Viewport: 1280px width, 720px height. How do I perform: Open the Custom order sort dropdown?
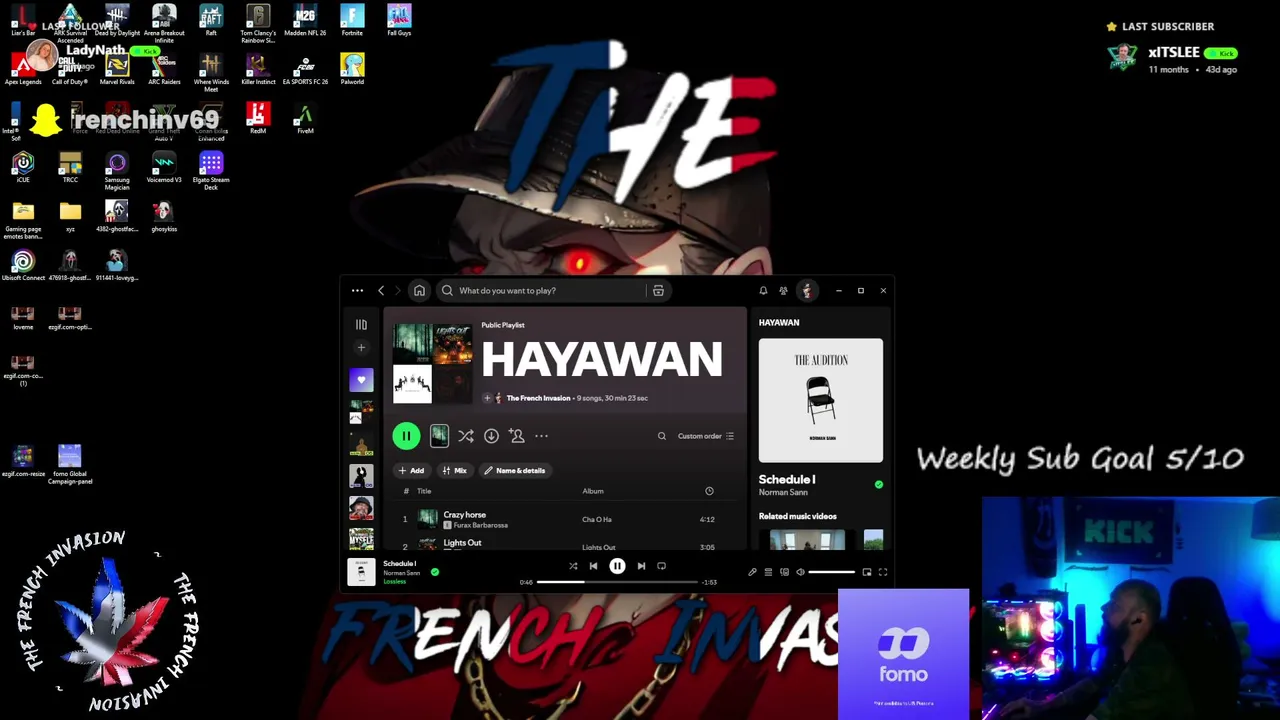click(706, 436)
